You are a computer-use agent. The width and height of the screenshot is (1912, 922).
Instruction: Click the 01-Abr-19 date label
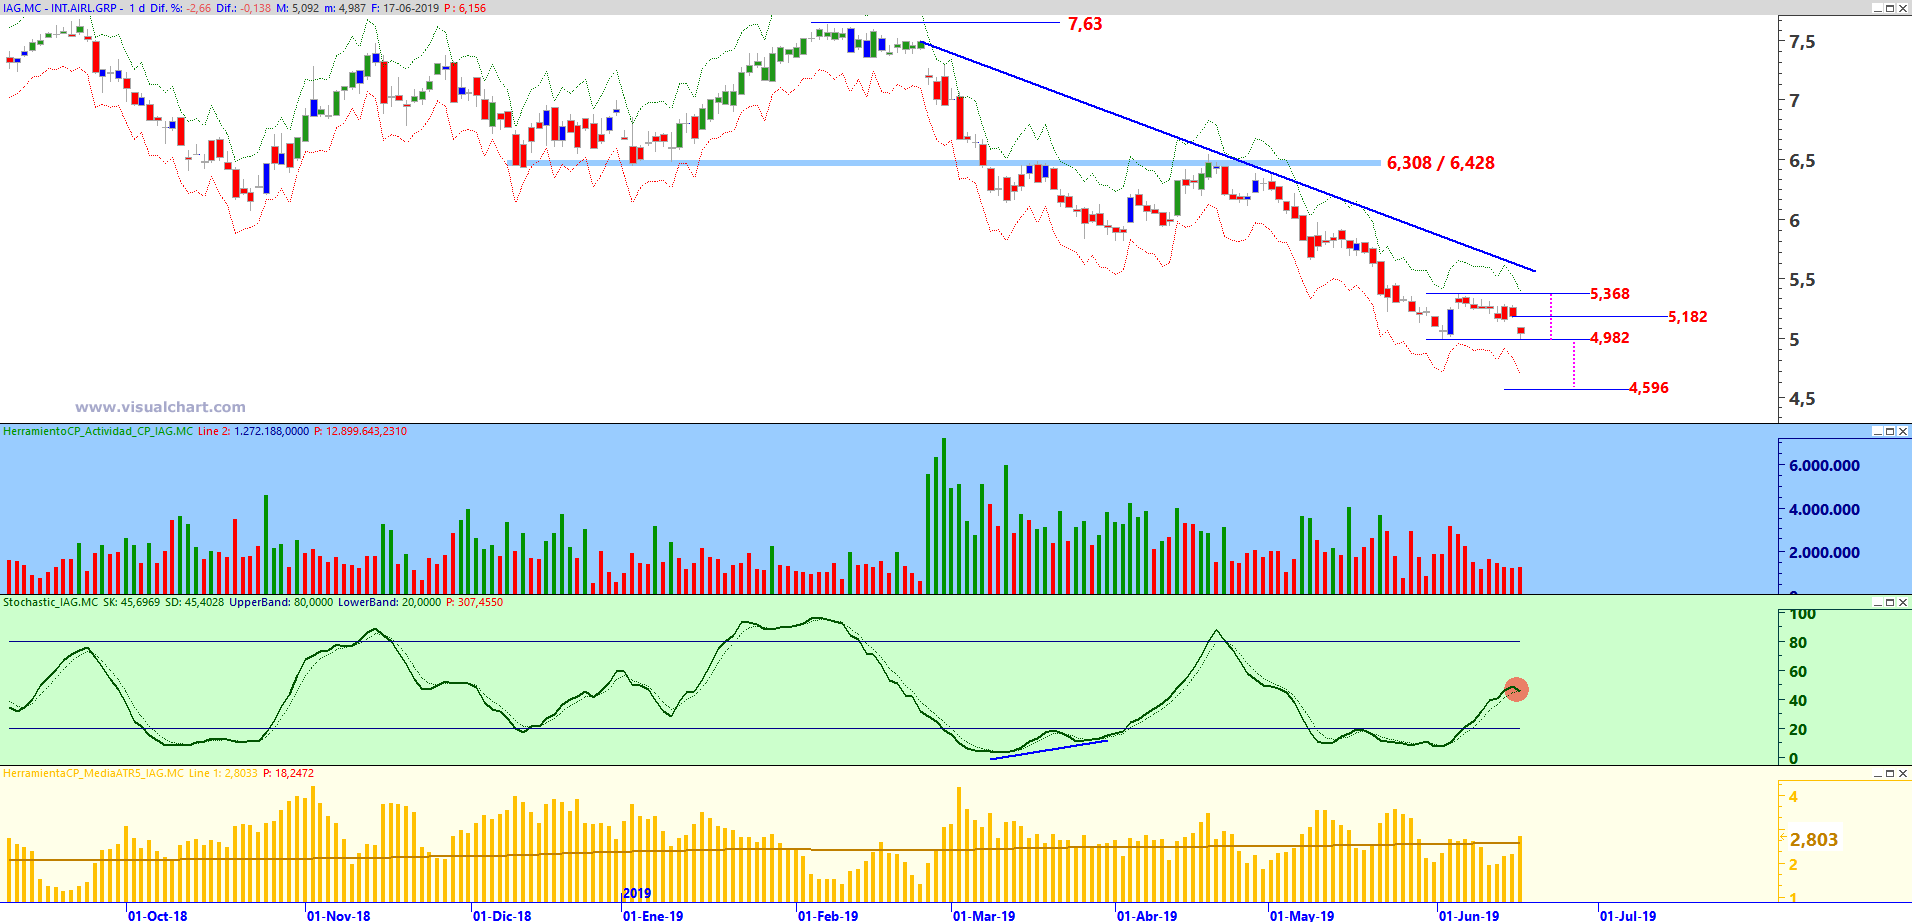(x=1148, y=915)
